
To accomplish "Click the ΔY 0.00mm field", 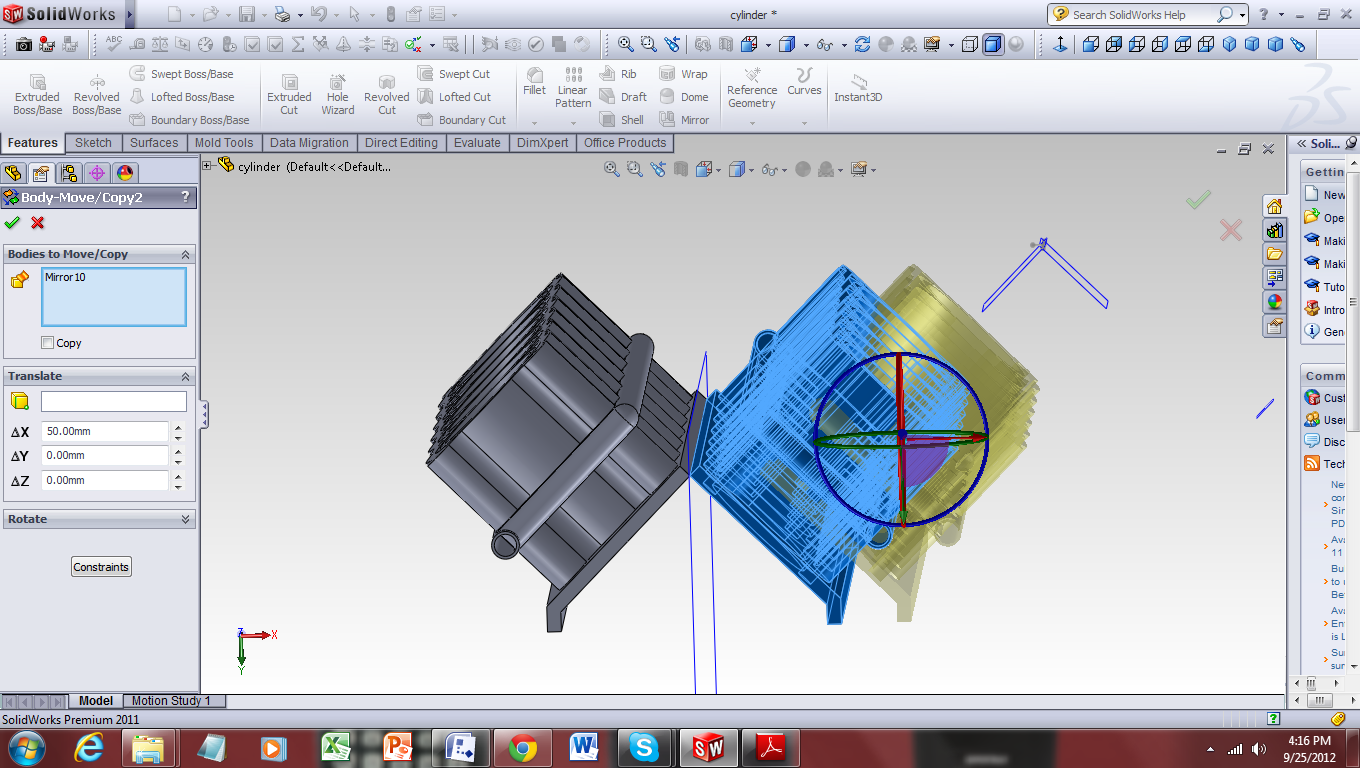I will pyautogui.click(x=105, y=456).
